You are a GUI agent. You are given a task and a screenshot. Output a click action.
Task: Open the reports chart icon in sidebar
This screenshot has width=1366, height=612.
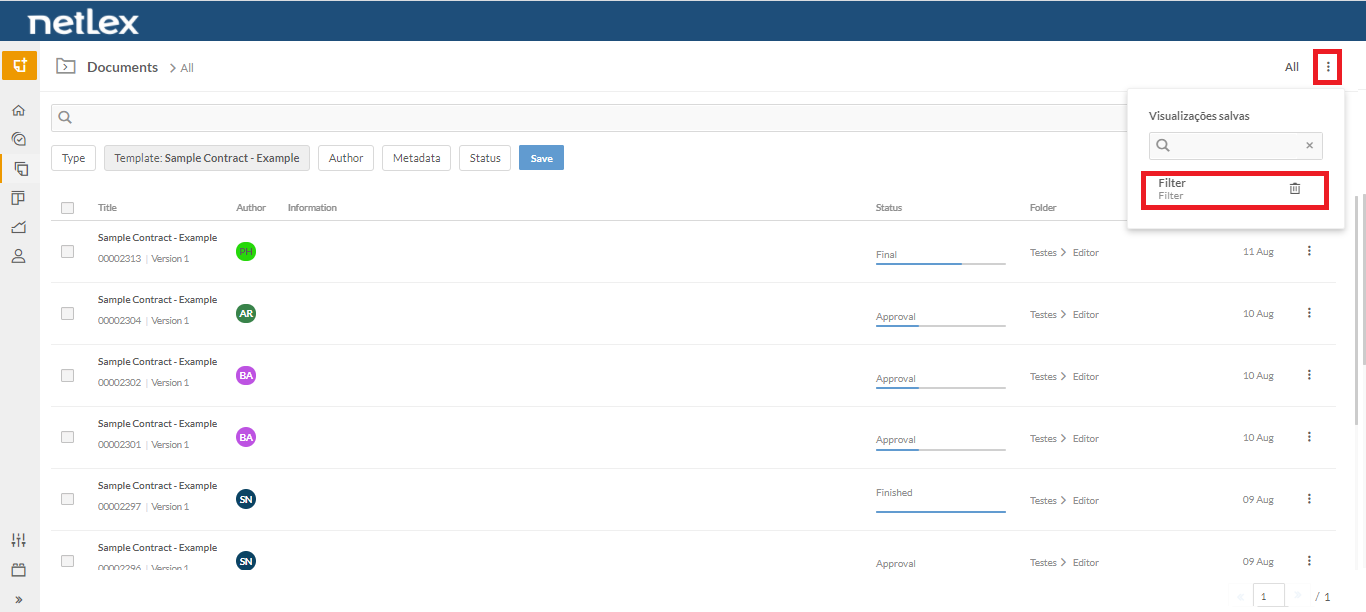coord(18,227)
